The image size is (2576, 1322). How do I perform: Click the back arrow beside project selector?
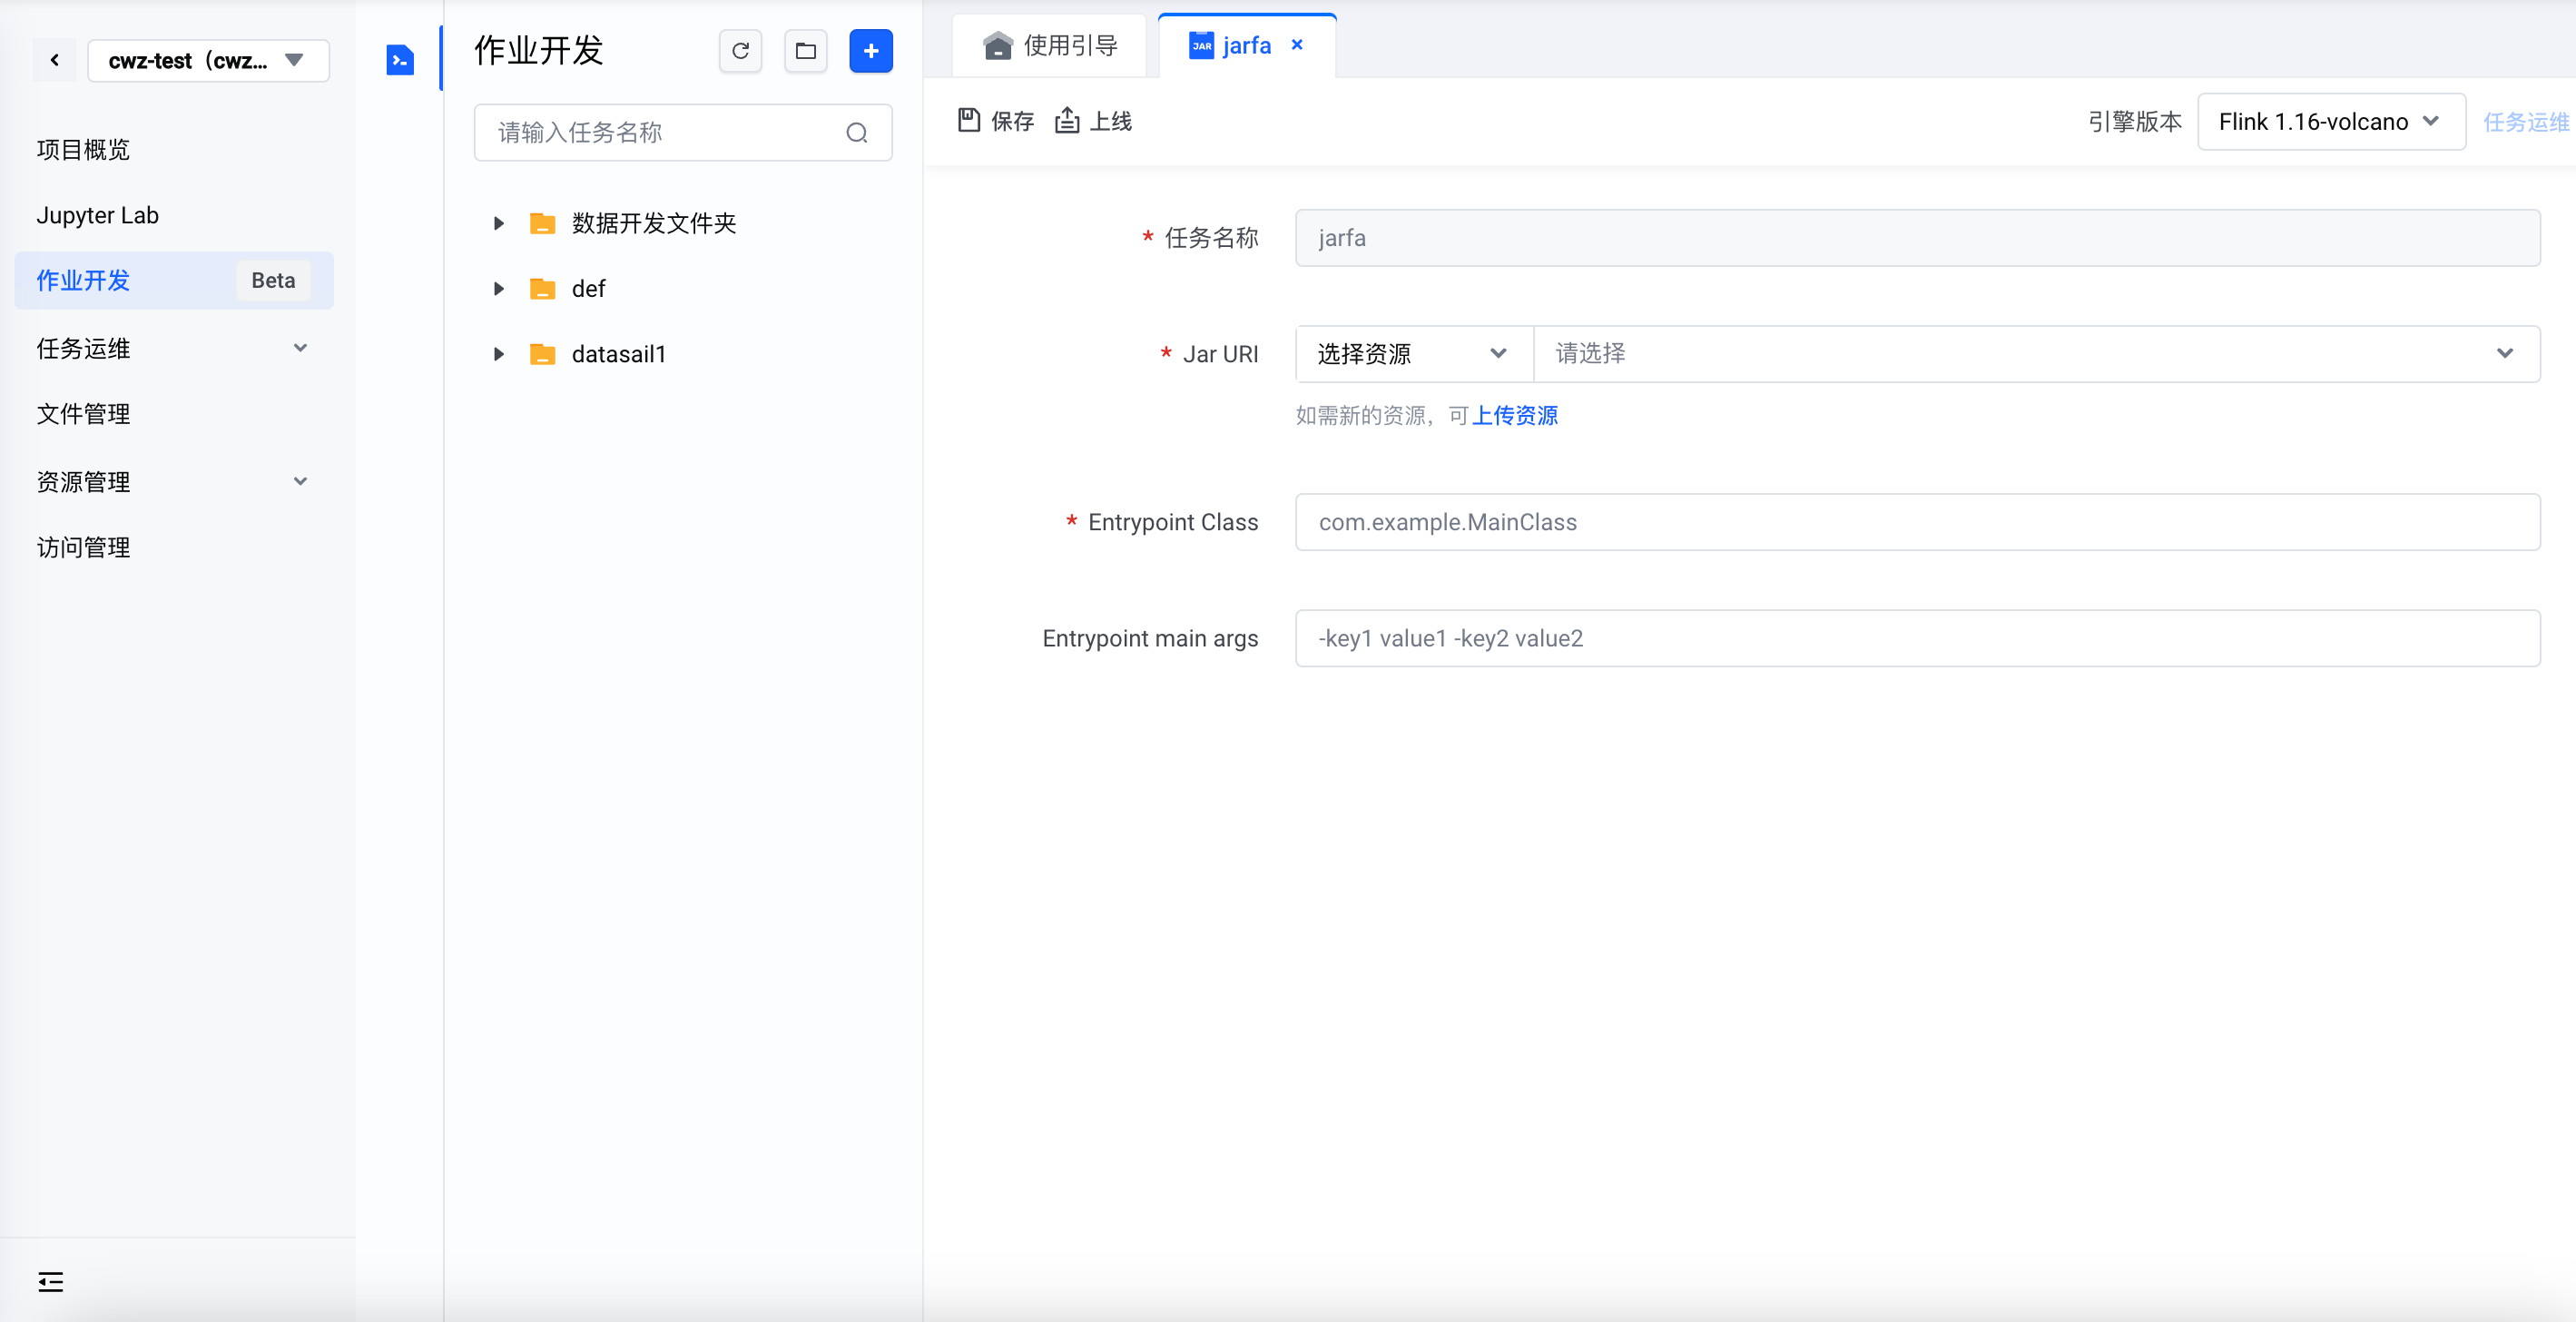click(x=55, y=60)
